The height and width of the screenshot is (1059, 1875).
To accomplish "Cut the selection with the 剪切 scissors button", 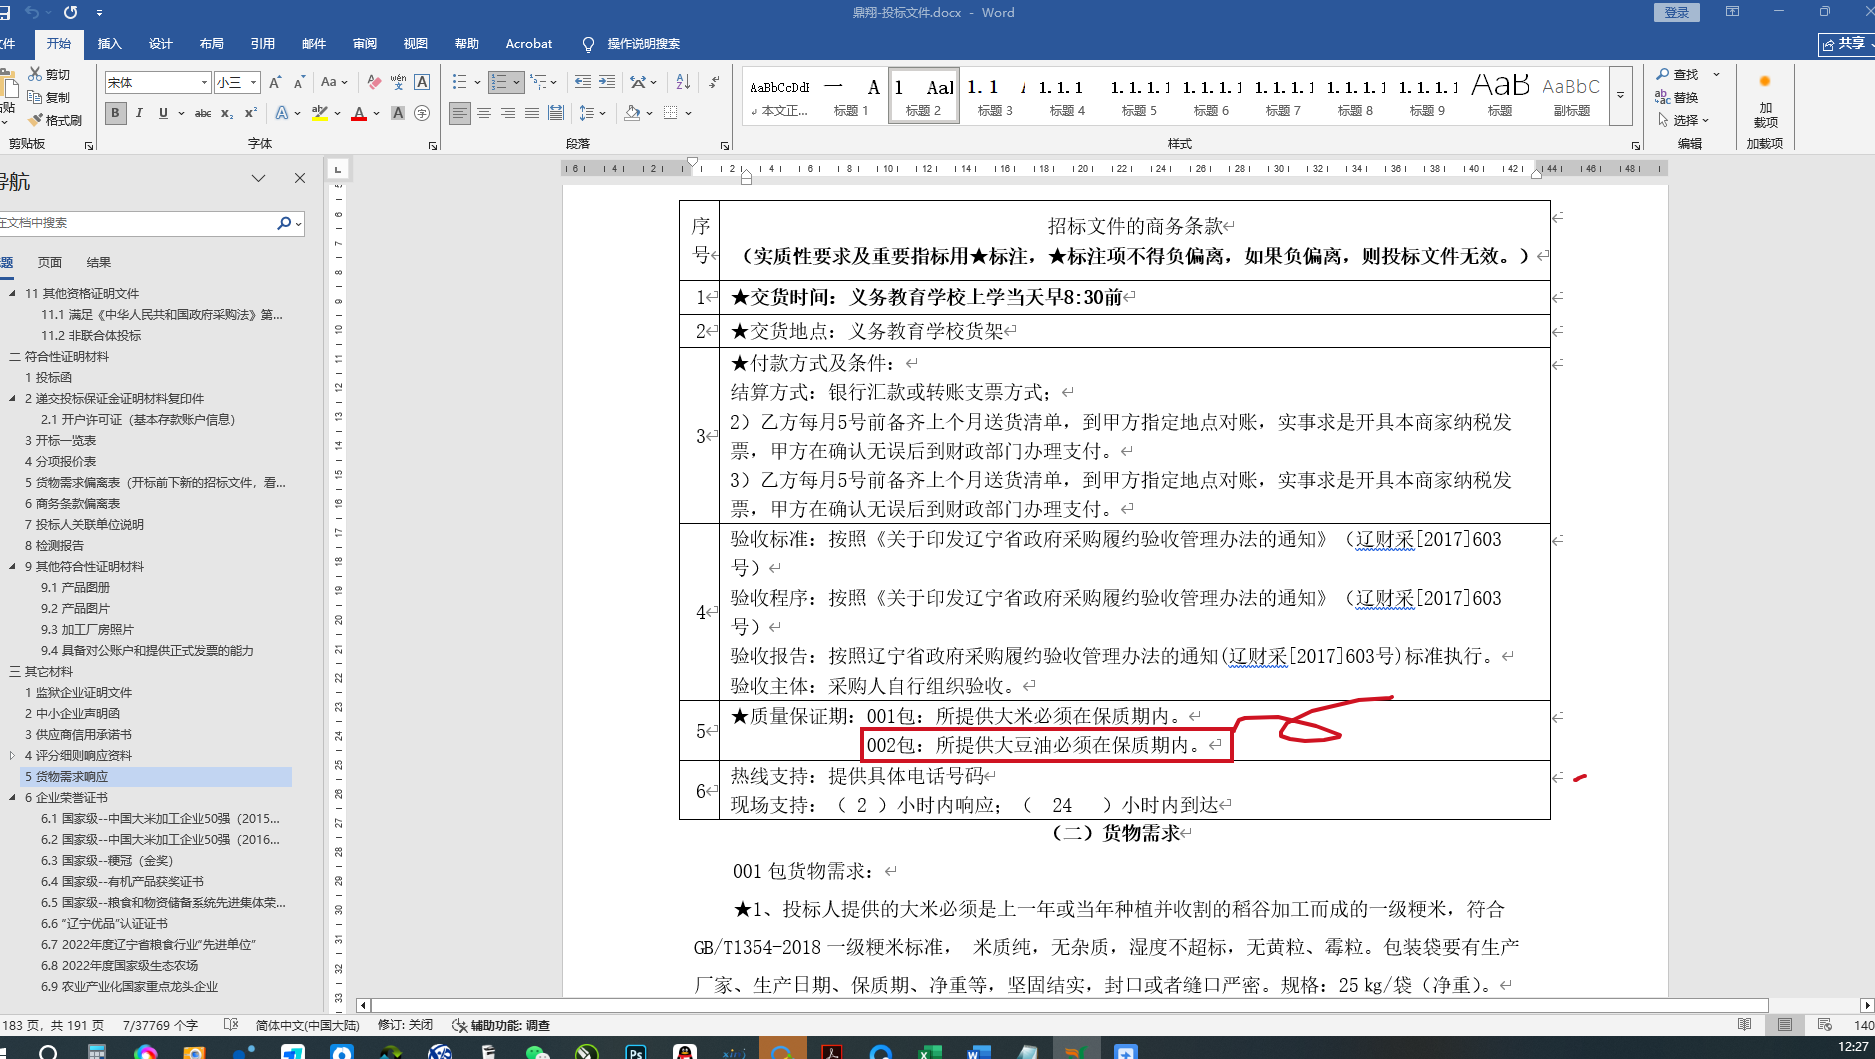I will pyautogui.click(x=49, y=74).
